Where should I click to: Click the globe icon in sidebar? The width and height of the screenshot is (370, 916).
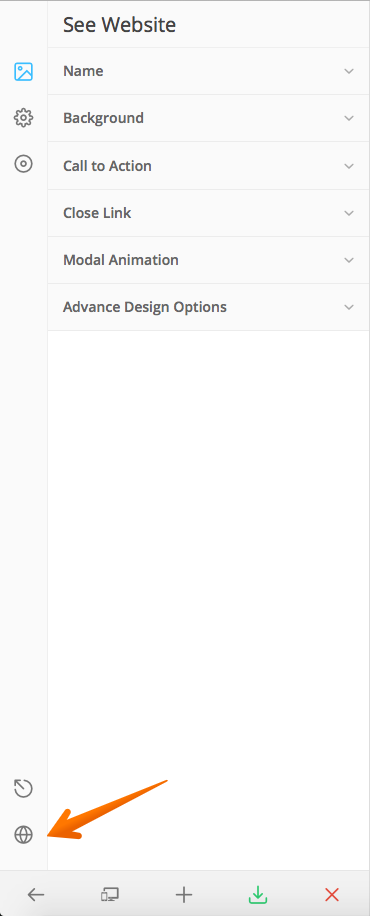coord(23,835)
